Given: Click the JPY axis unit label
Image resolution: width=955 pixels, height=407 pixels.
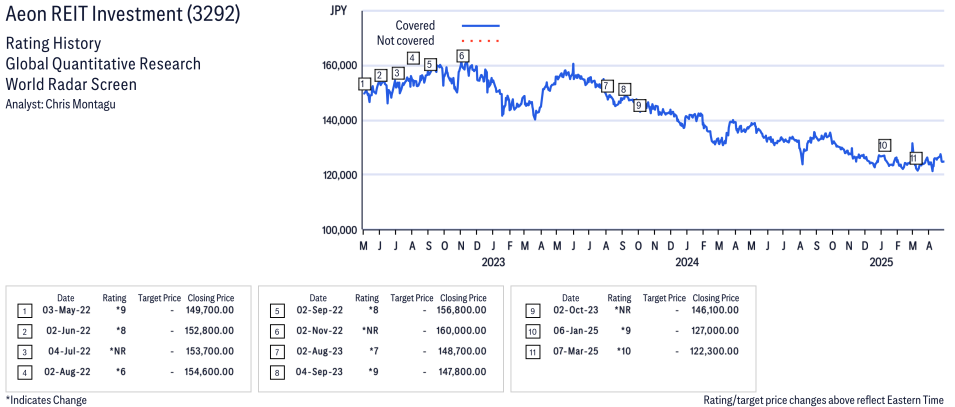Looking at the screenshot, I should tap(338, 11).
